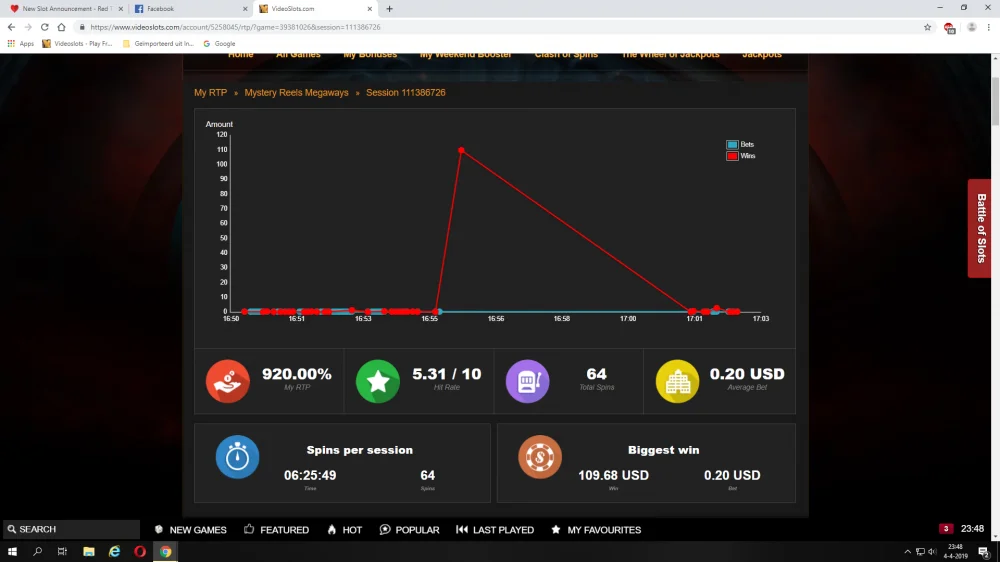Bookmark page with the star icon
The height and width of the screenshot is (562, 1000).
click(927, 27)
